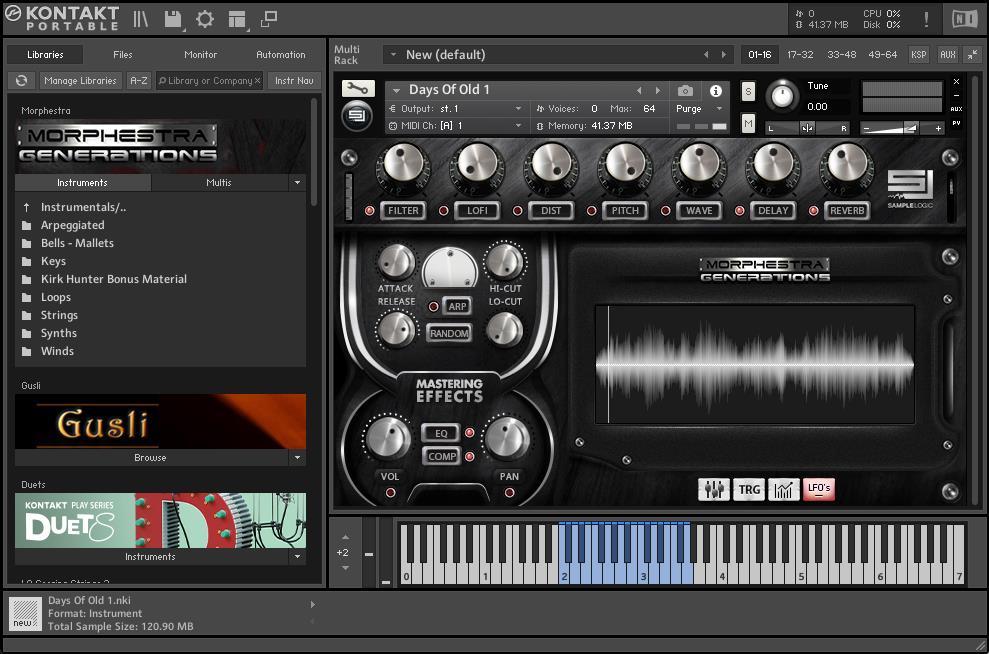Open the Purge dropdown menu
The image size is (989, 654).
click(698, 109)
